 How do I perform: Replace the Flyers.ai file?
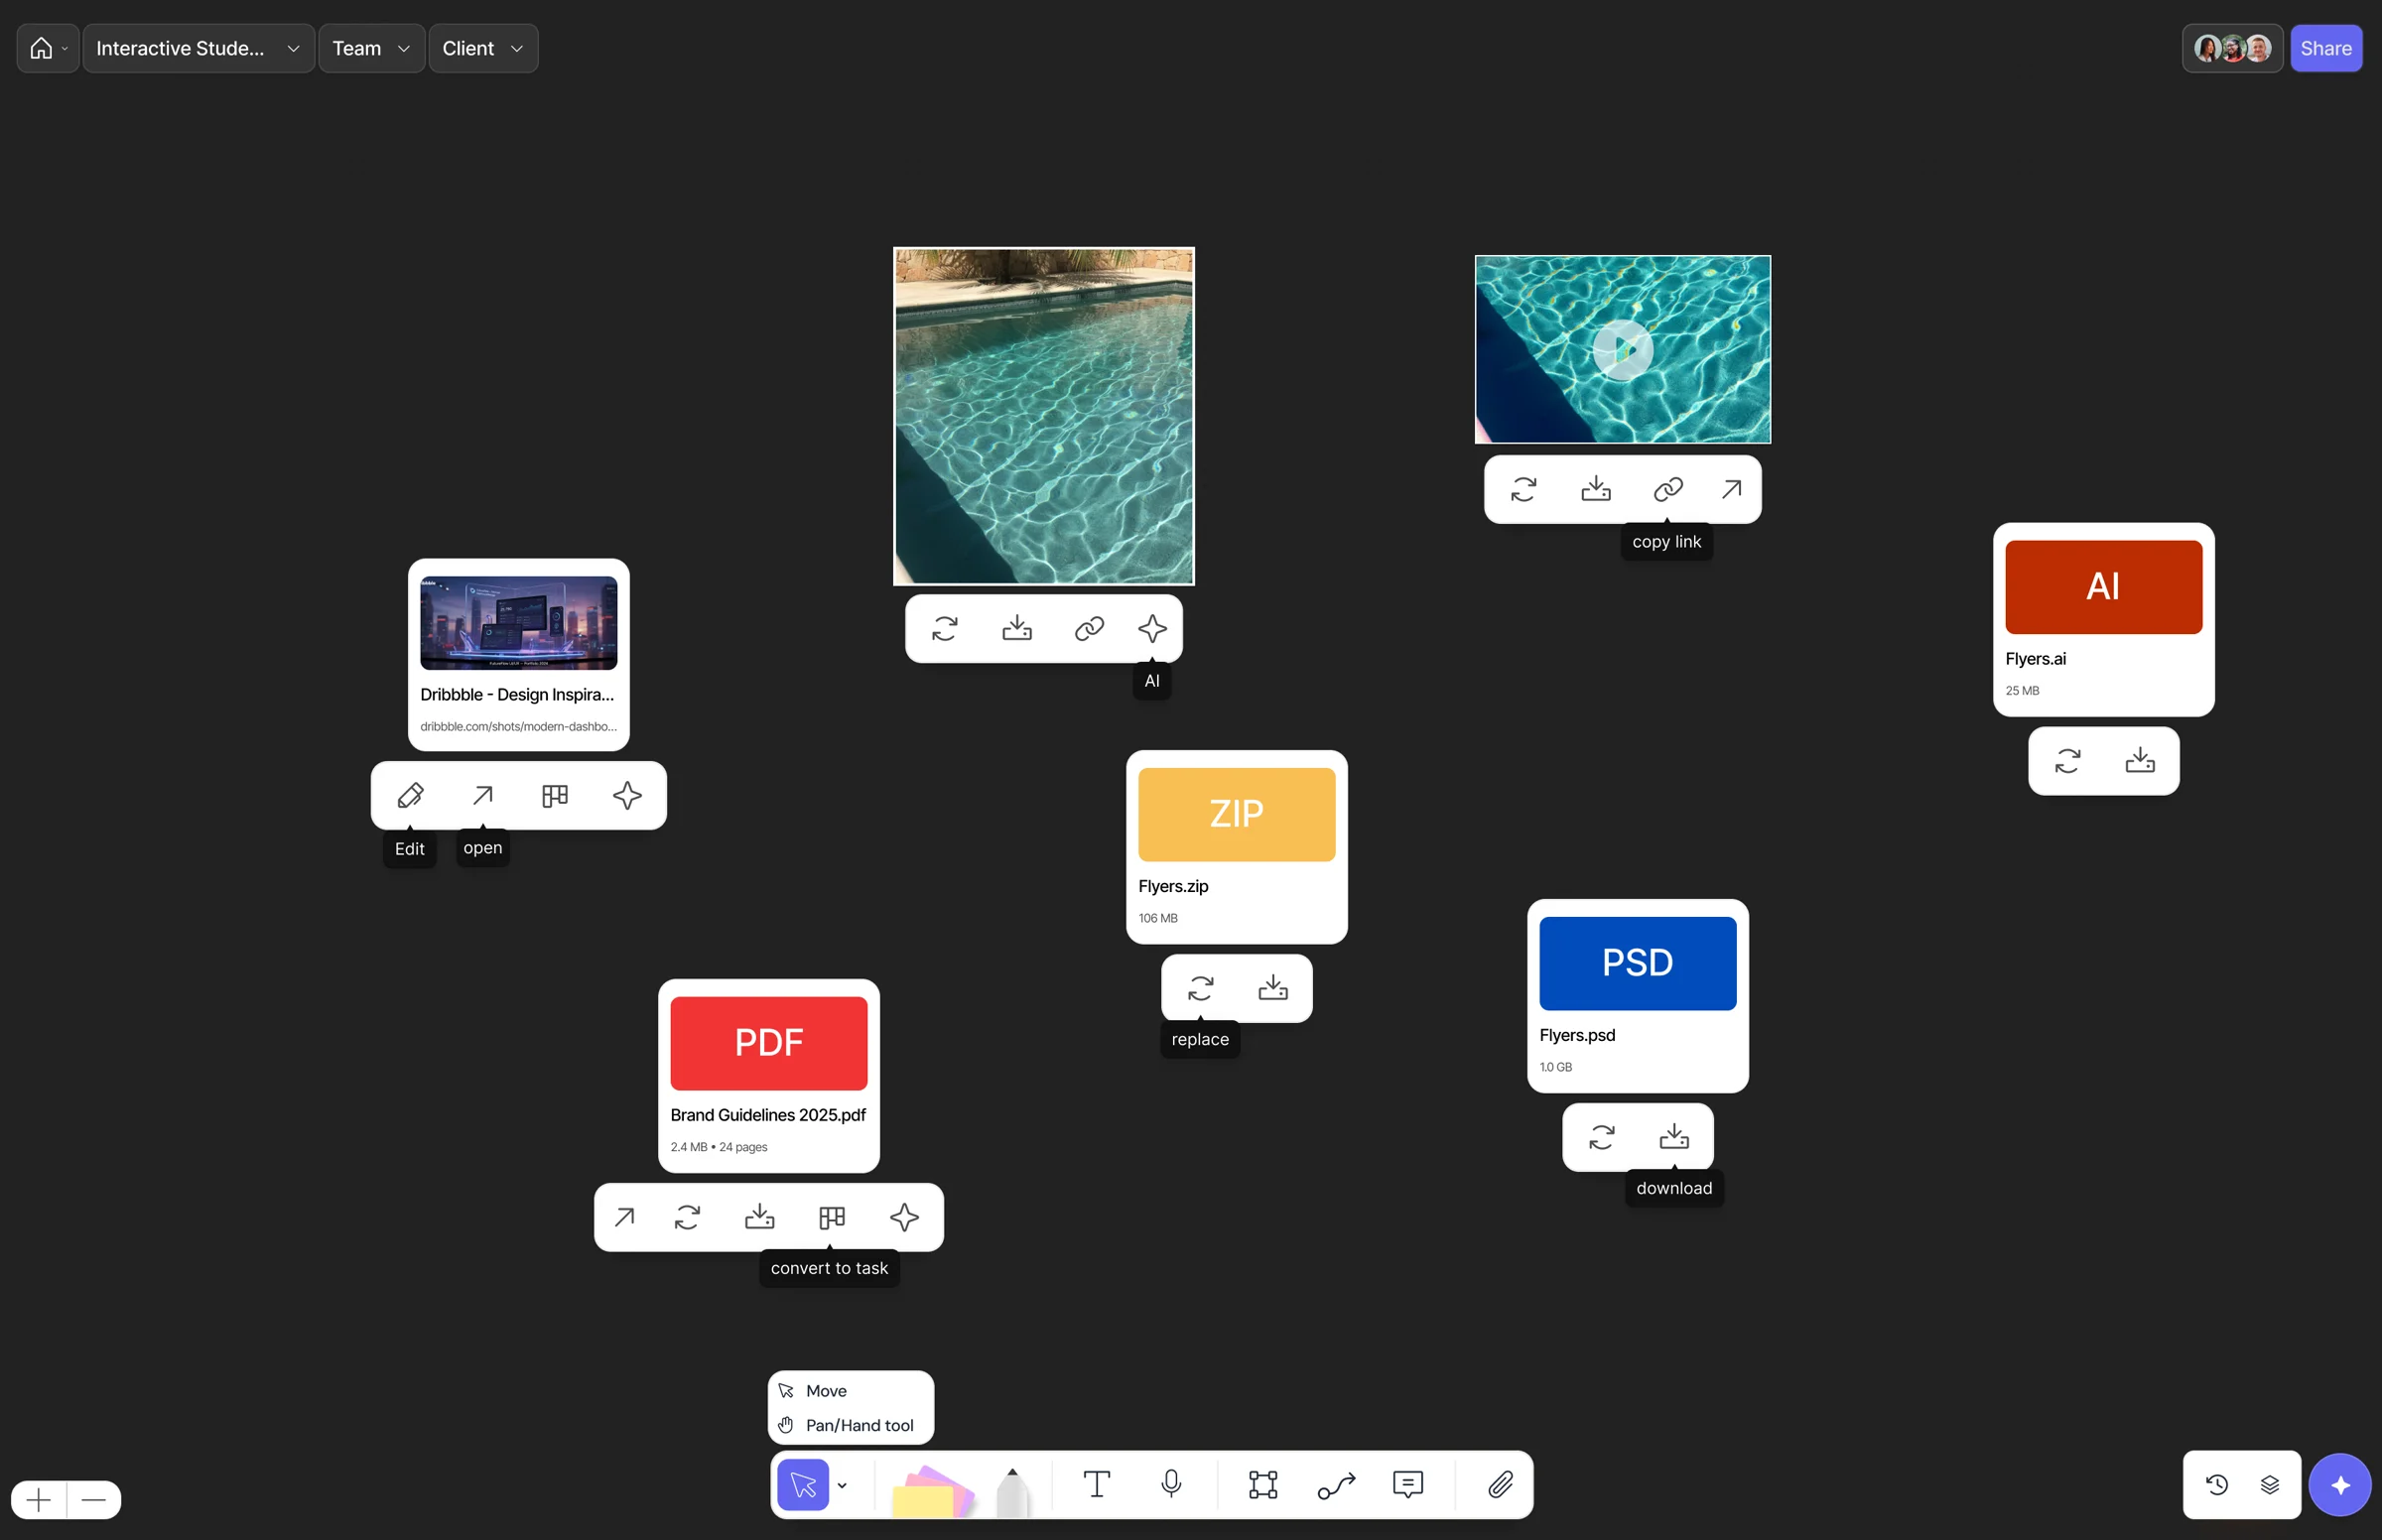(2067, 761)
